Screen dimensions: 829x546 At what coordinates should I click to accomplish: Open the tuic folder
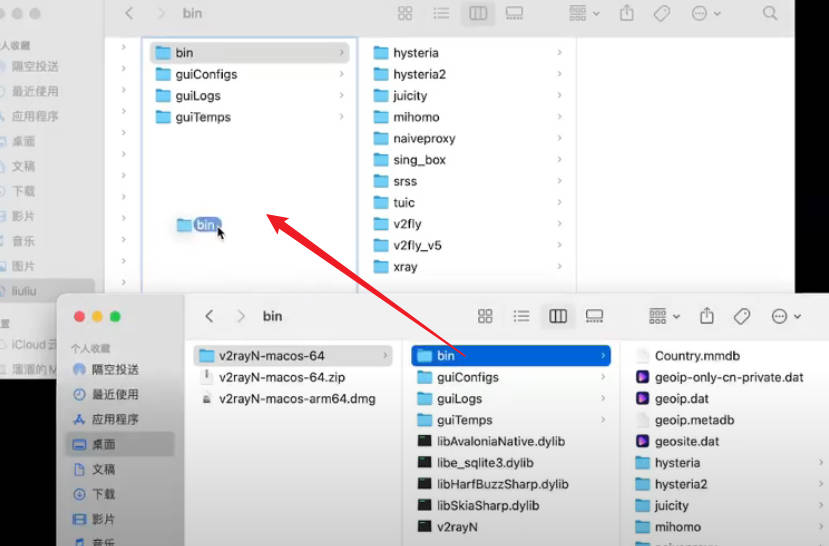tap(467, 203)
